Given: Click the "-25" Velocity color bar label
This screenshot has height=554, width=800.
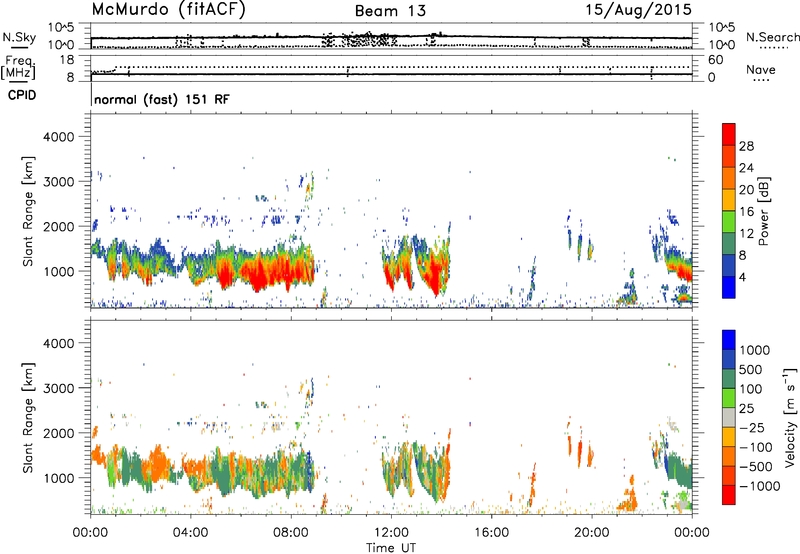Looking at the screenshot, I should tap(752, 428).
